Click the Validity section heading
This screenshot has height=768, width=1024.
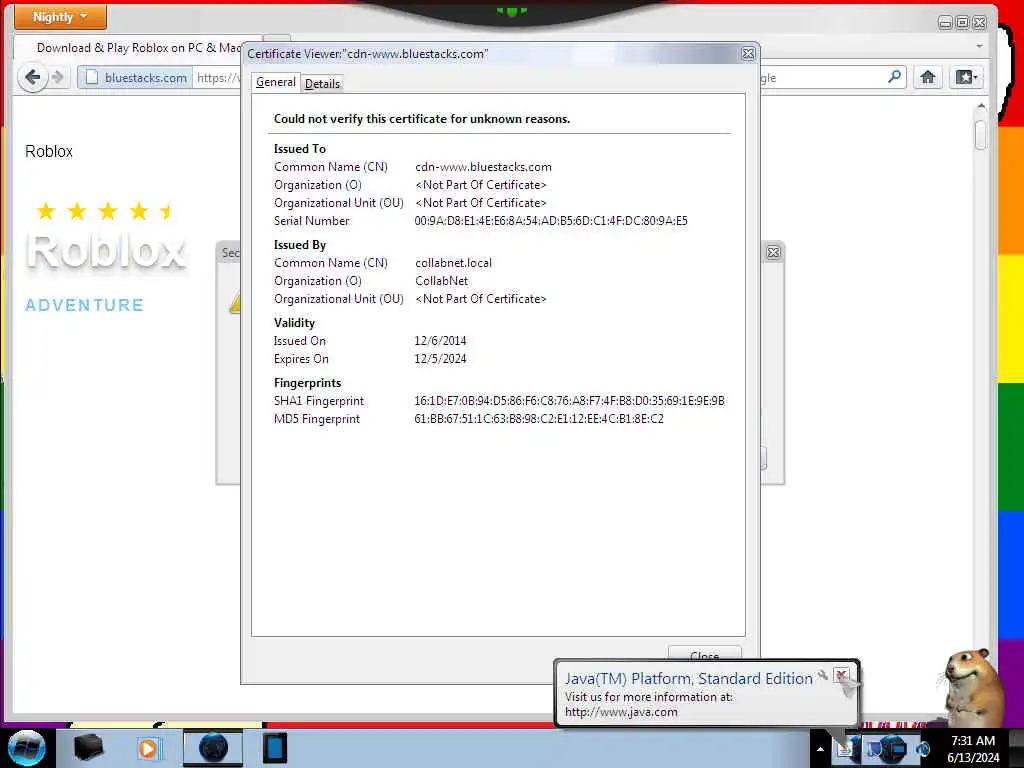pyautogui.click(x=294, y=323)
